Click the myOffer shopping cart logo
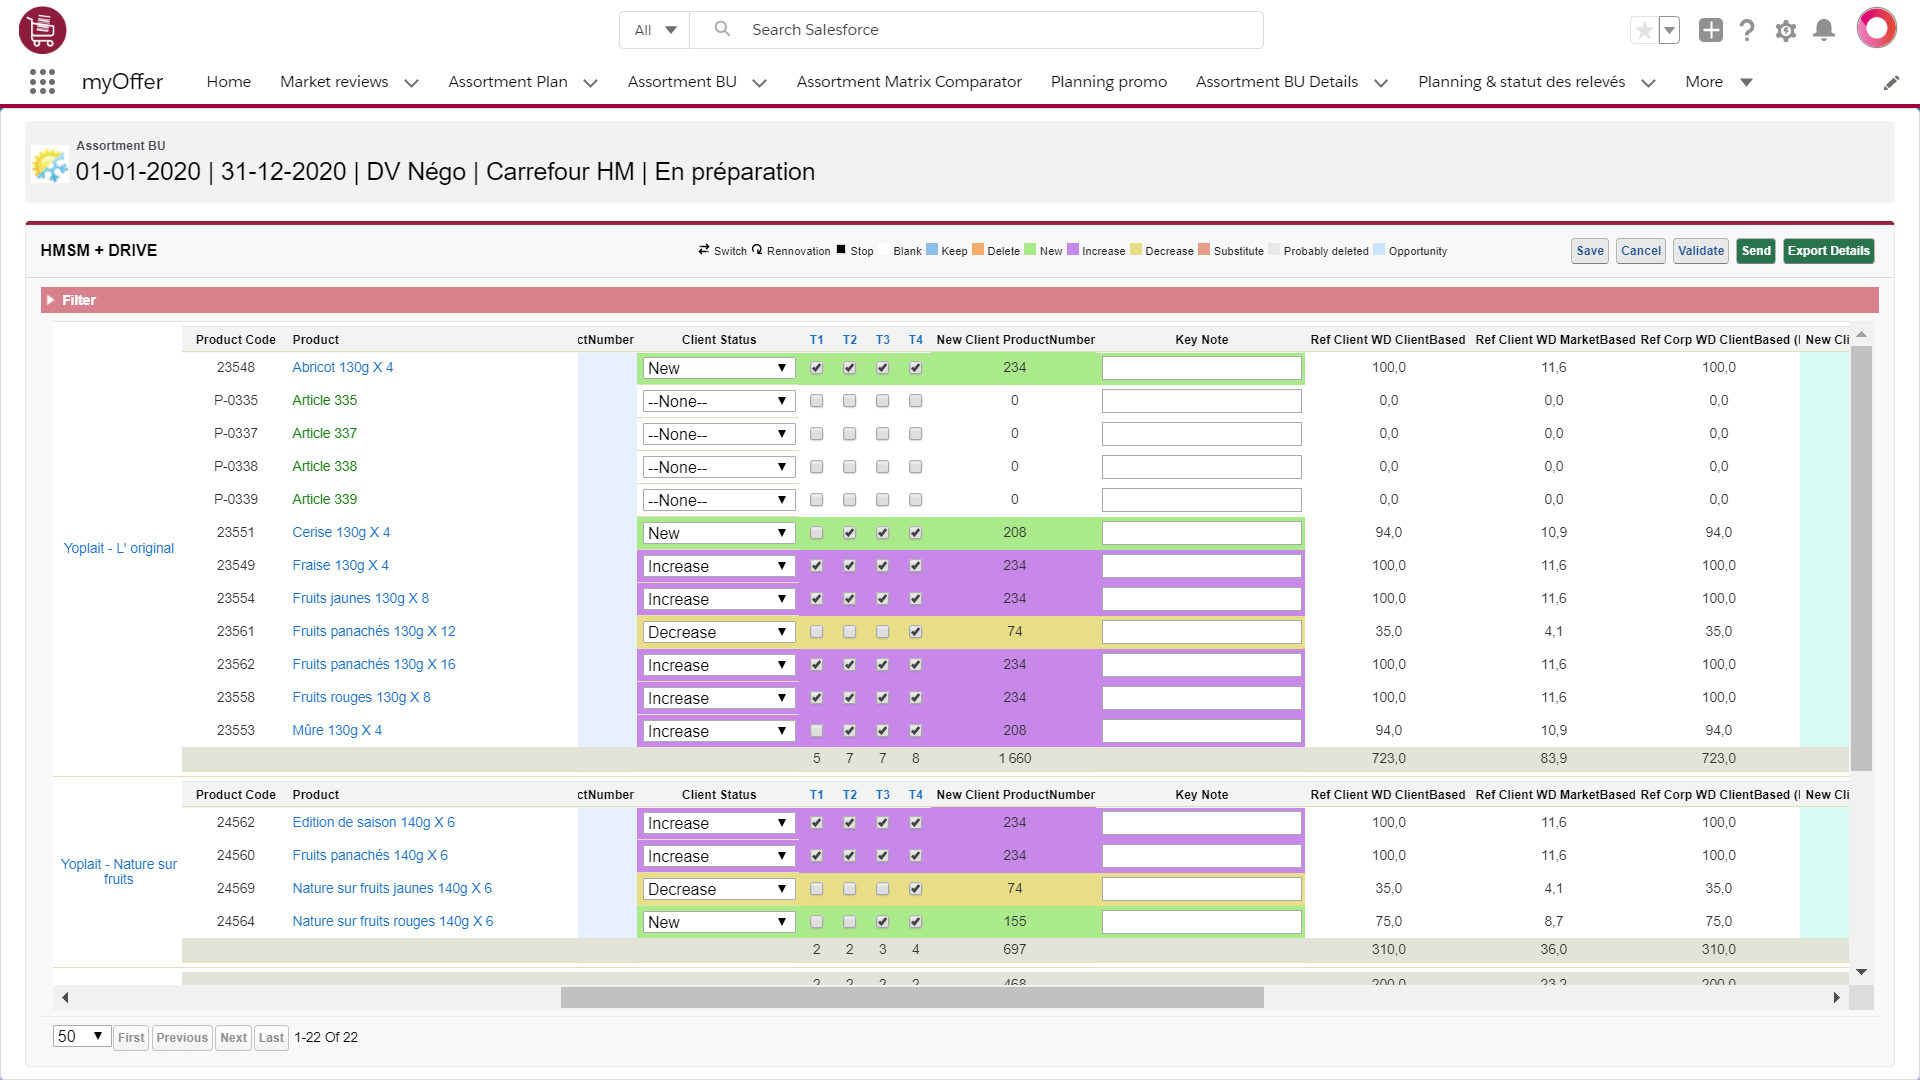Screen dimensions: 1920x1080 click(42, 30)
